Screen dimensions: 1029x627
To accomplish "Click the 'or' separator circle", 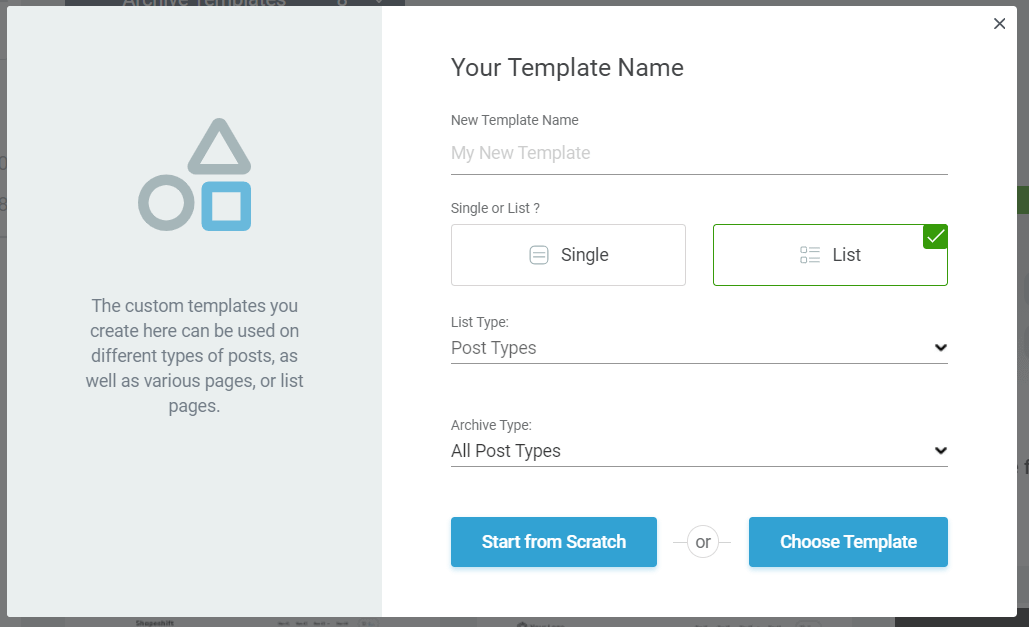I will [703, 542].
